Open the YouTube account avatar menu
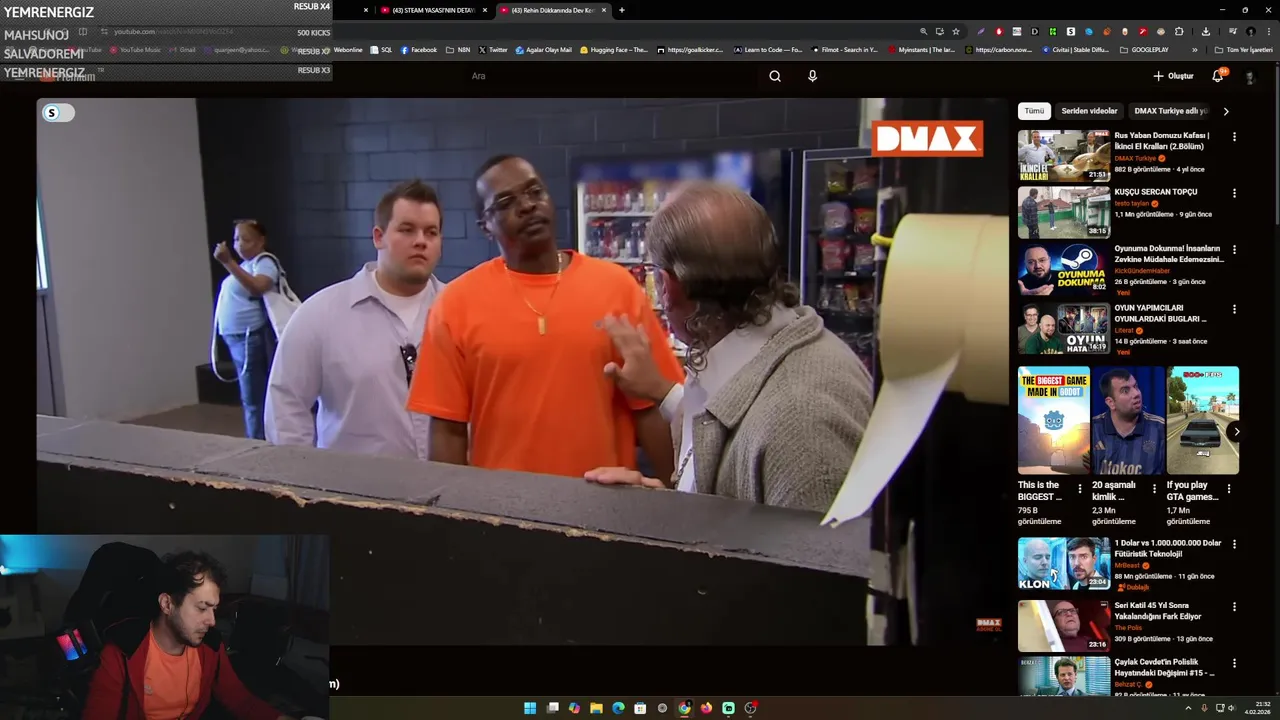 (x=1250, y=76)
